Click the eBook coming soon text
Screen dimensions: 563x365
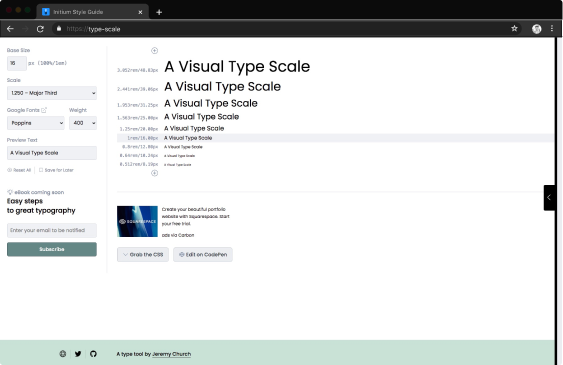point(39,192)
